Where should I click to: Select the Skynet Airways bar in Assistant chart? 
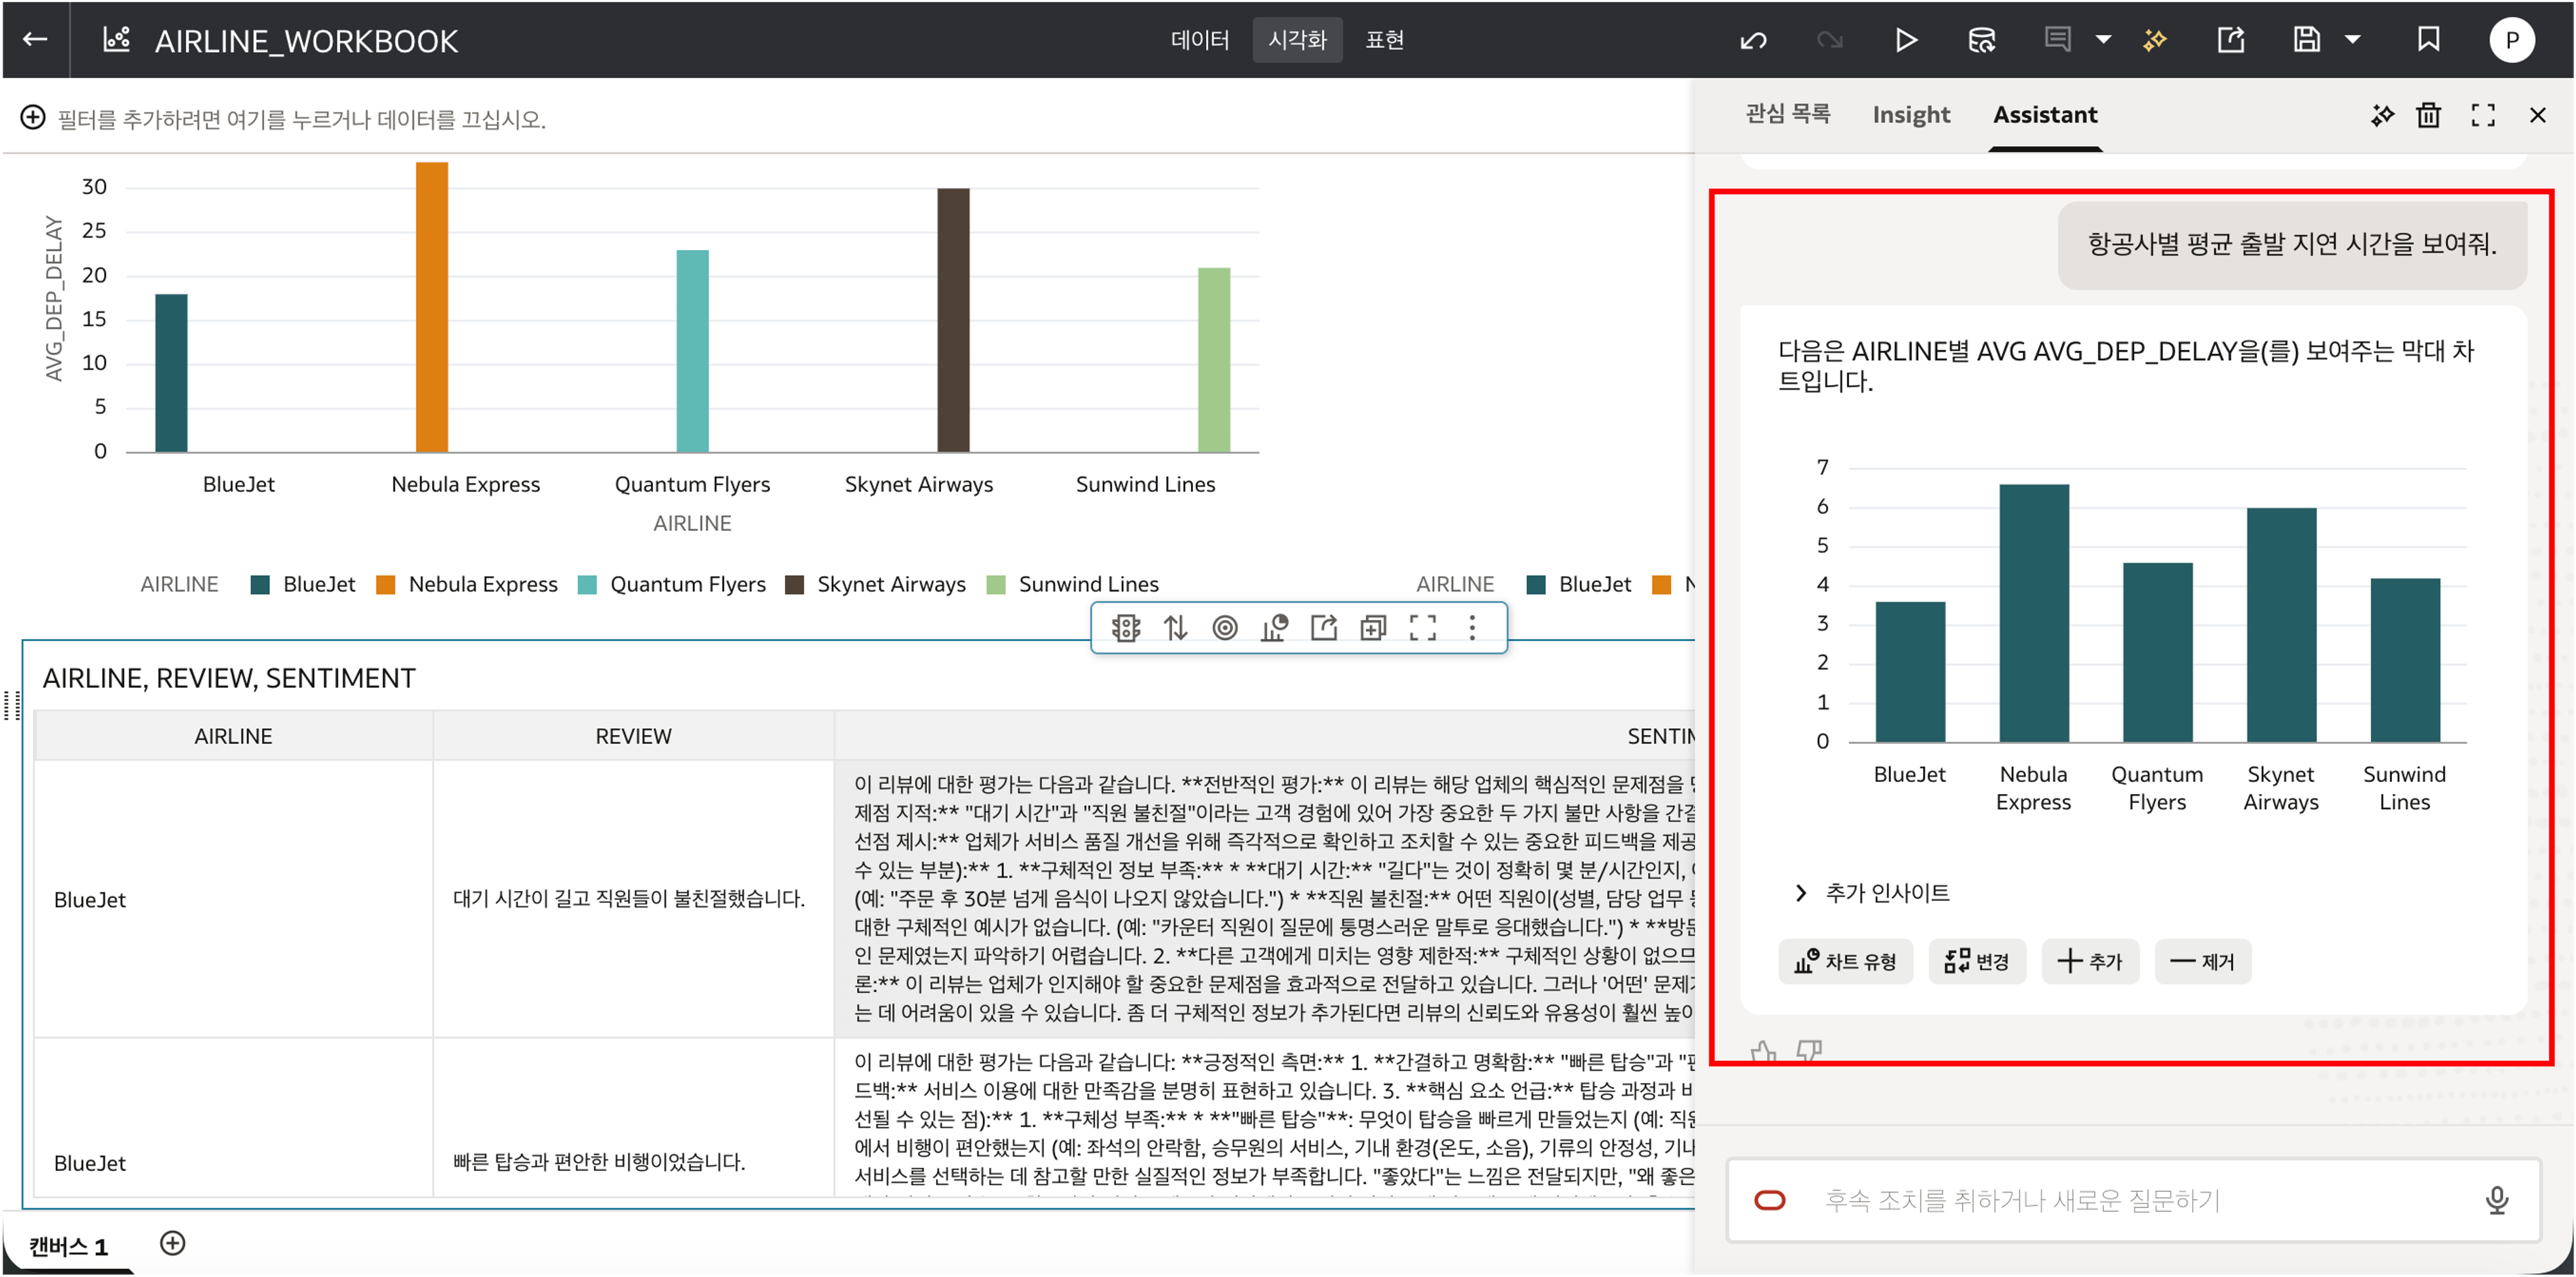(x=2281, y=625)
